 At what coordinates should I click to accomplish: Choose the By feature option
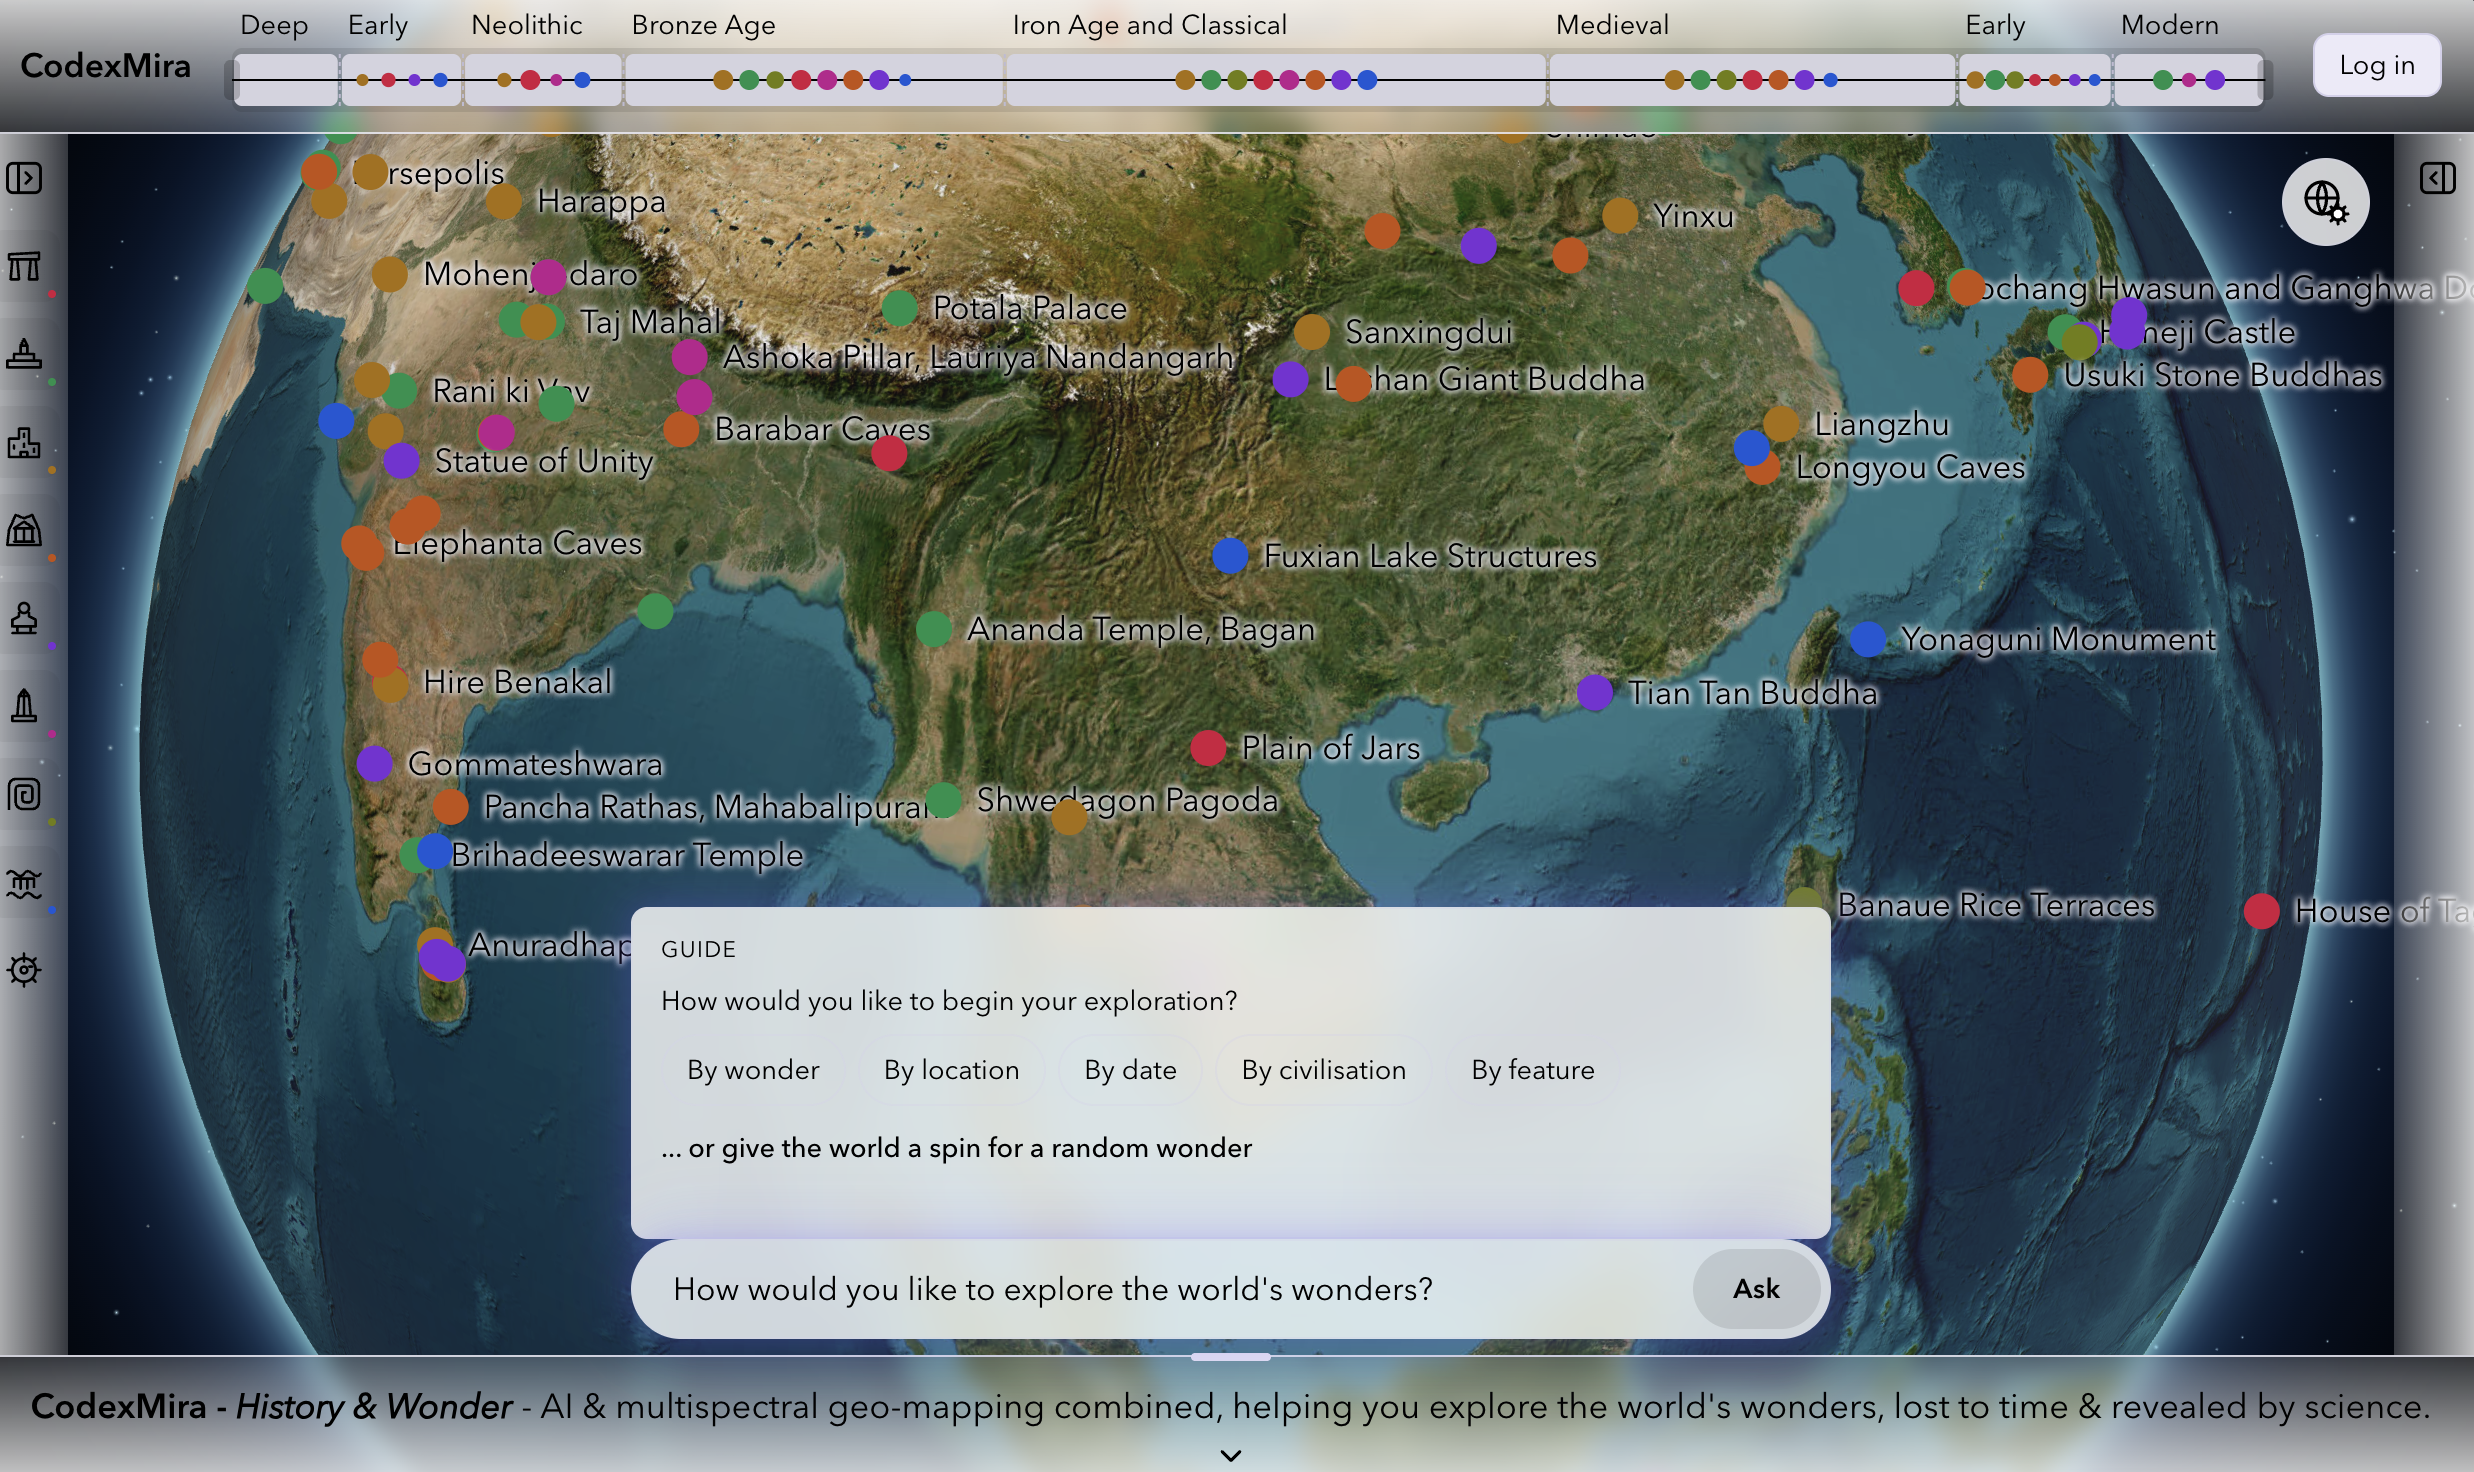click(1532, 1070)
